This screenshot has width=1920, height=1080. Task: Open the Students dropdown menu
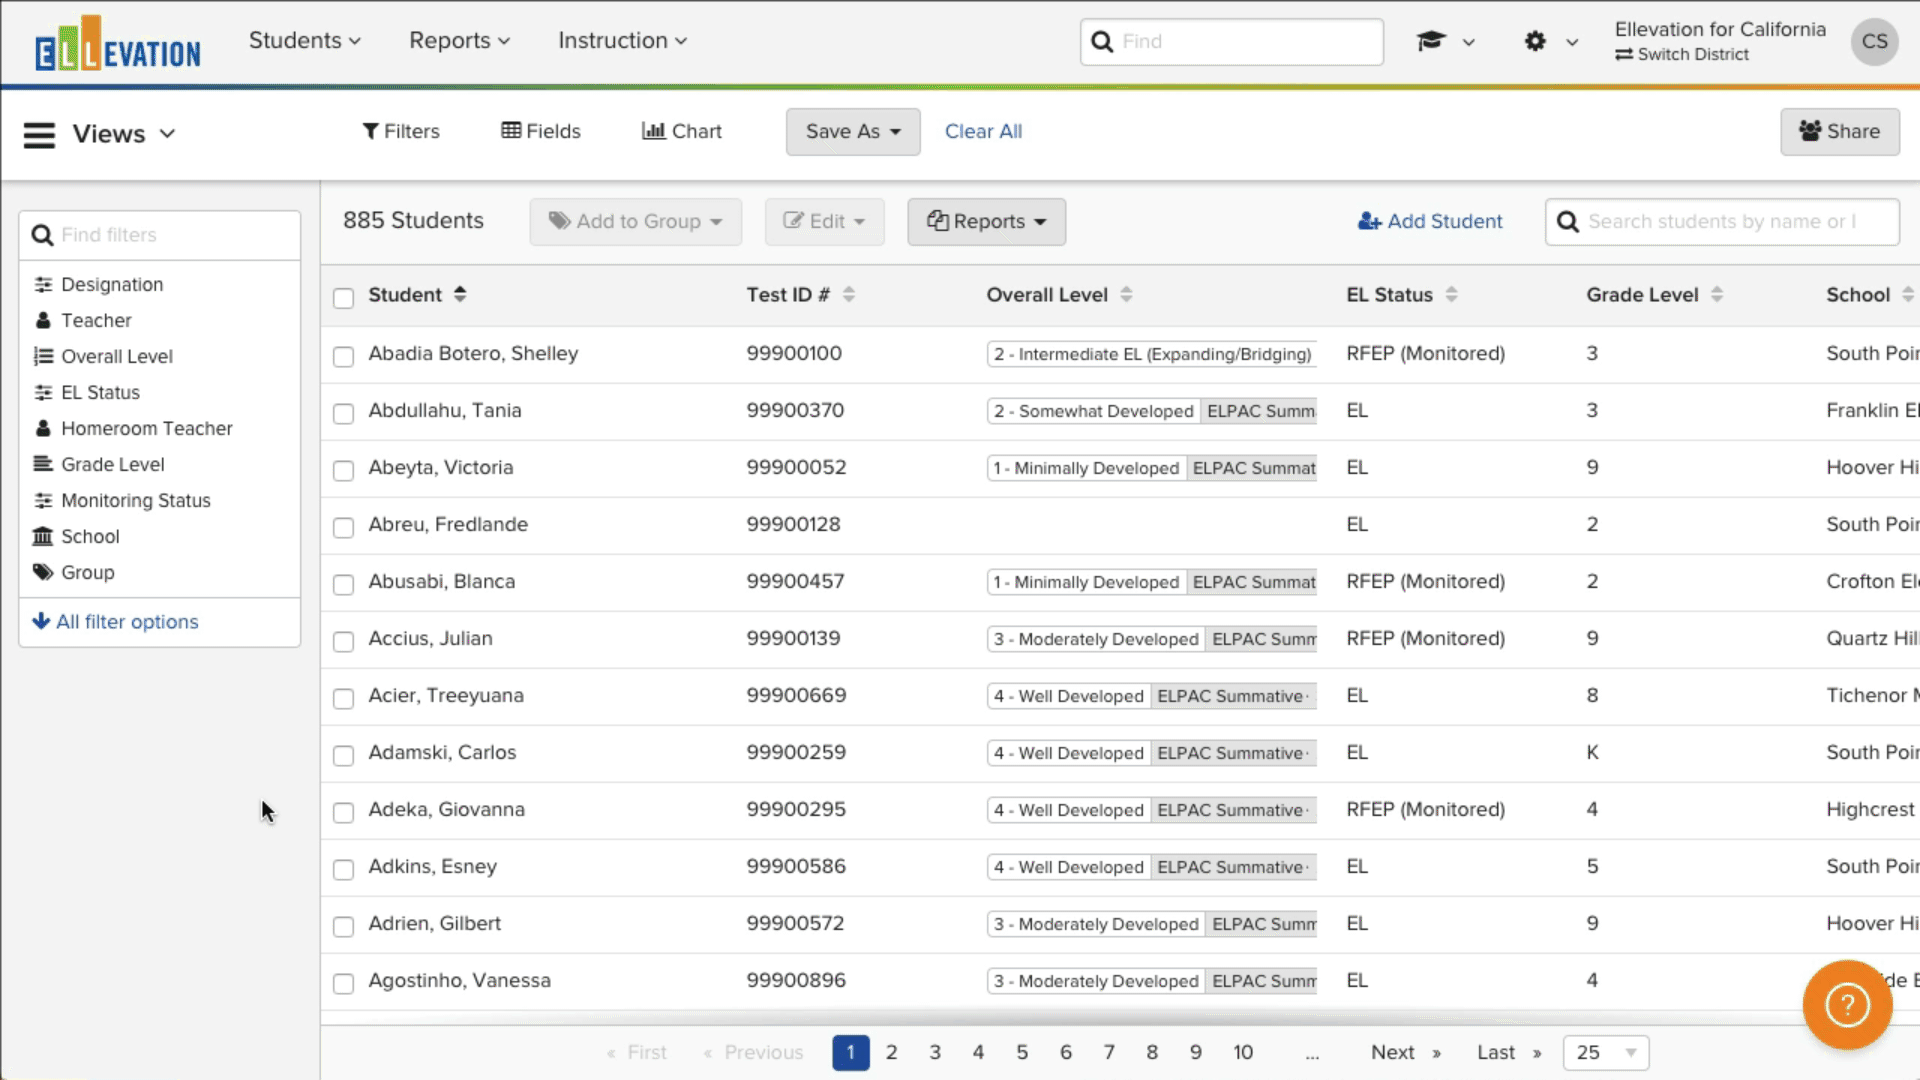[x=305, y=41]
